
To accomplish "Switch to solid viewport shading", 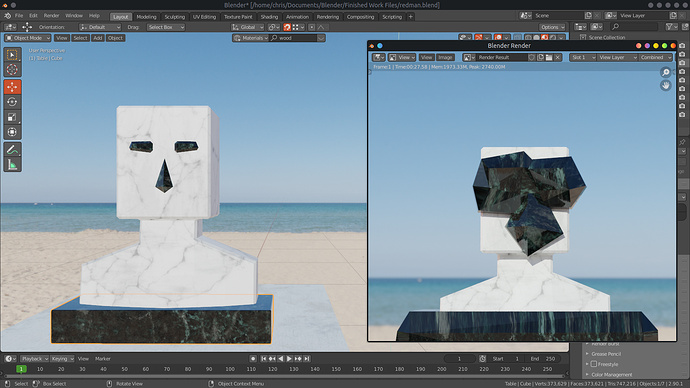I will [536, 38].
